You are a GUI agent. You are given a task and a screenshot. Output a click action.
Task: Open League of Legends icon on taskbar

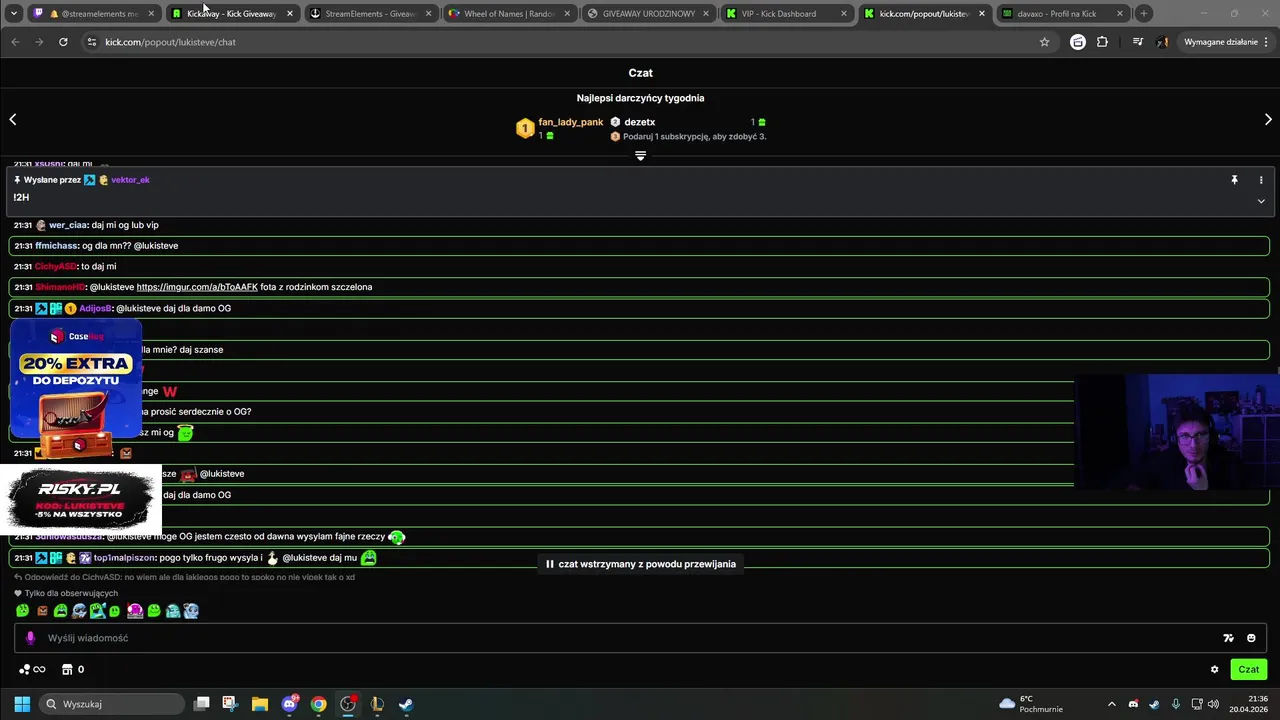pyautogui.click(x=377, y=704)
